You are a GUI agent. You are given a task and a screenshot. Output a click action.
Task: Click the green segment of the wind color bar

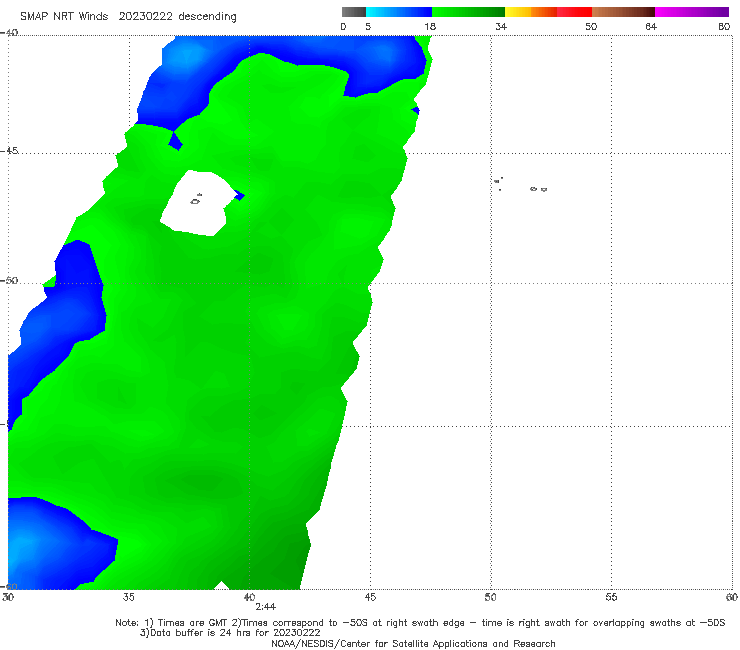[x=468, y=12]
